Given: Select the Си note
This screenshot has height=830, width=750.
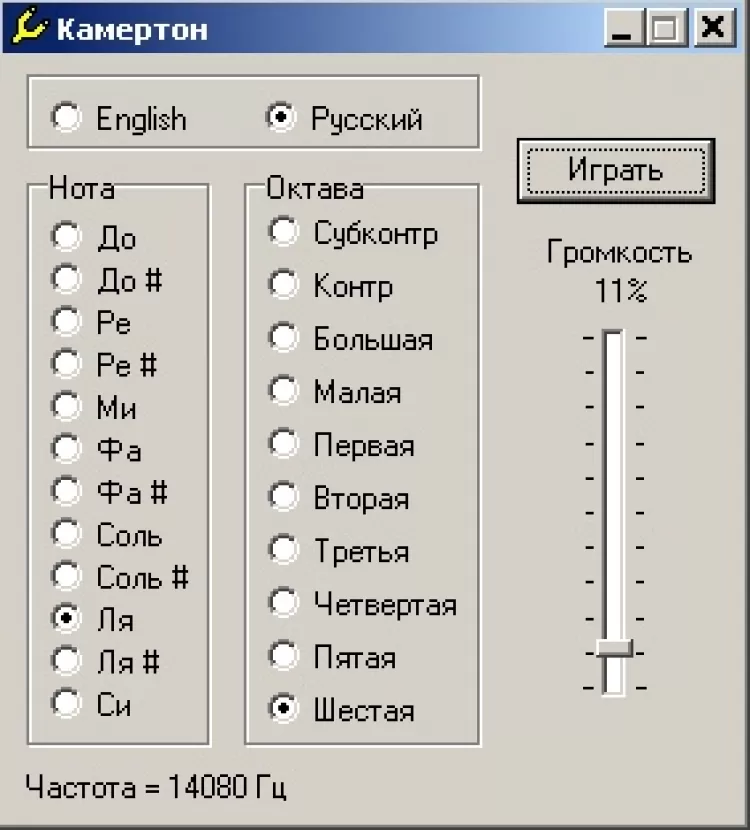Looking at the screenshot, I should point(67,703).
